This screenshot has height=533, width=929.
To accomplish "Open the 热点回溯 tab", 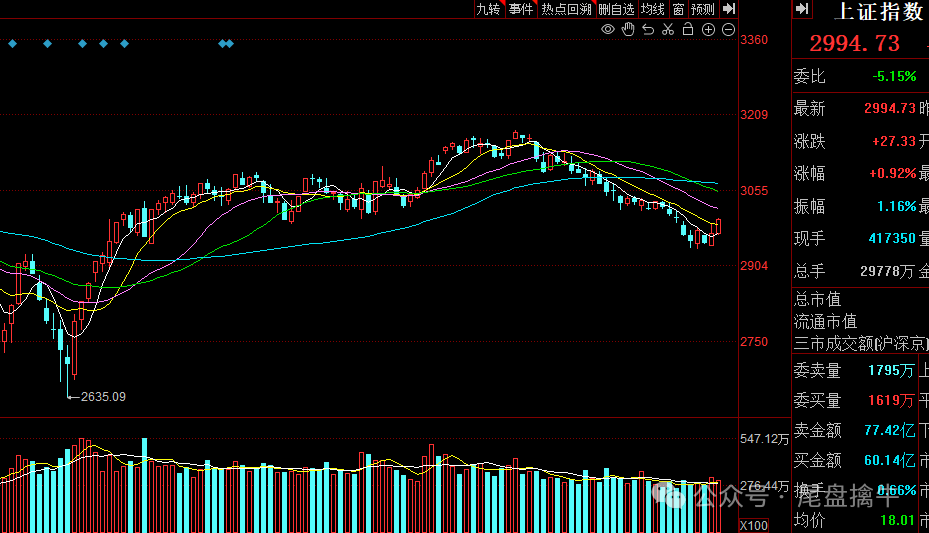I will pyautogui.click(x=566, y=9).
